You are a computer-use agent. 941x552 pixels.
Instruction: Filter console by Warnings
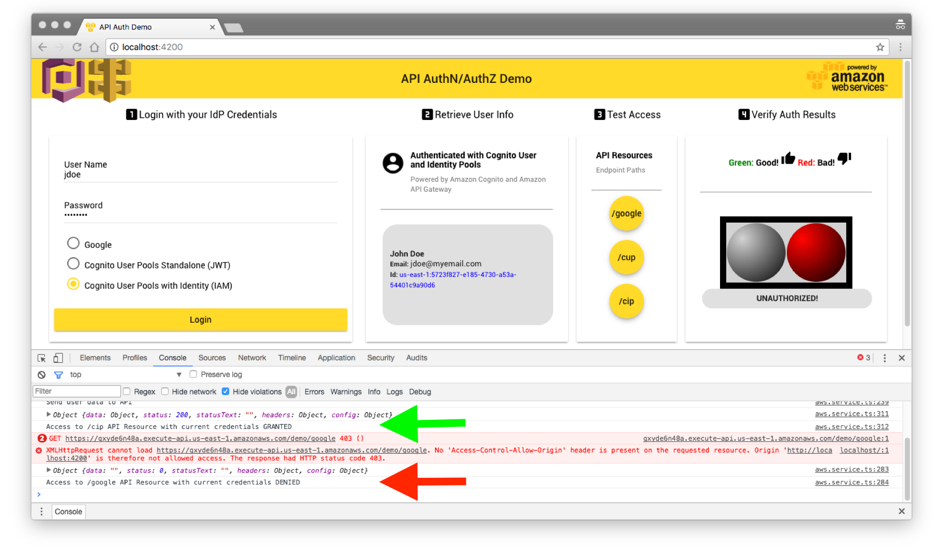coord(346,392)
